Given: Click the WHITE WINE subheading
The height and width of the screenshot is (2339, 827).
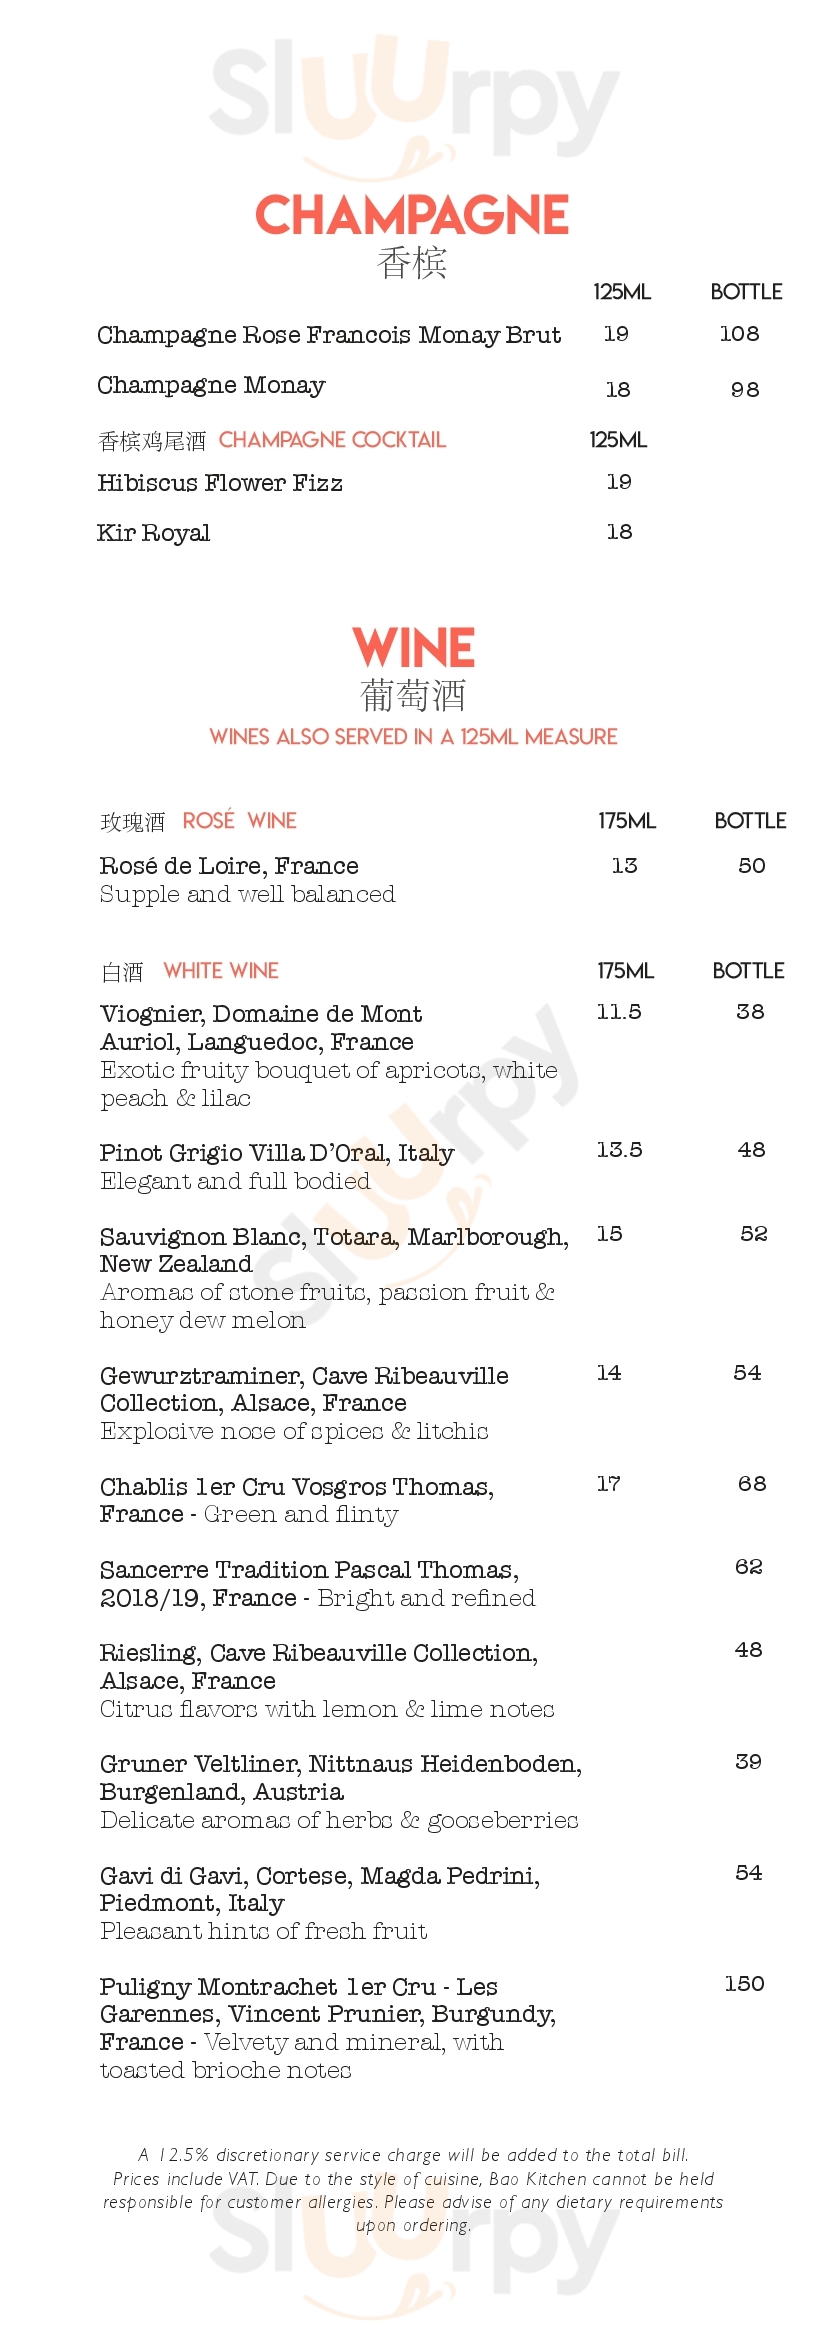Looking at the screenshot, I should tap(221, 971).
